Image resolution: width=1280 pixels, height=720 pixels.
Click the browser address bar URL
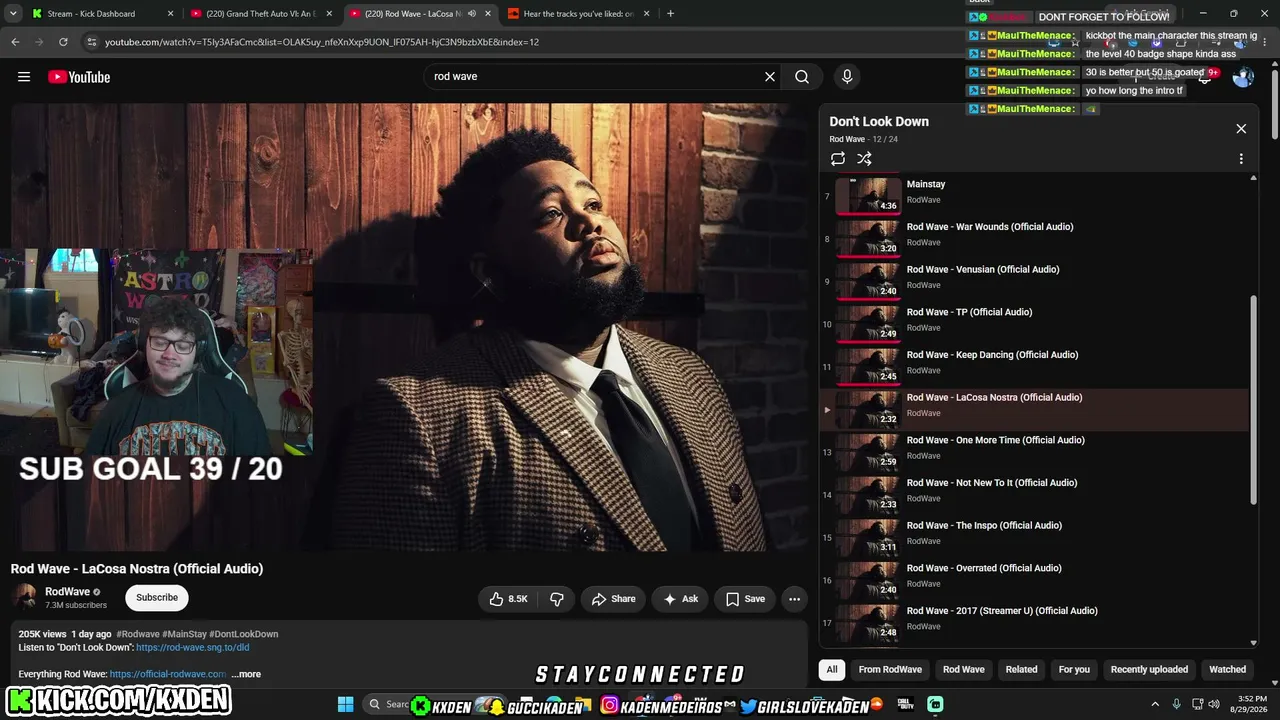[x=322, y=42]
